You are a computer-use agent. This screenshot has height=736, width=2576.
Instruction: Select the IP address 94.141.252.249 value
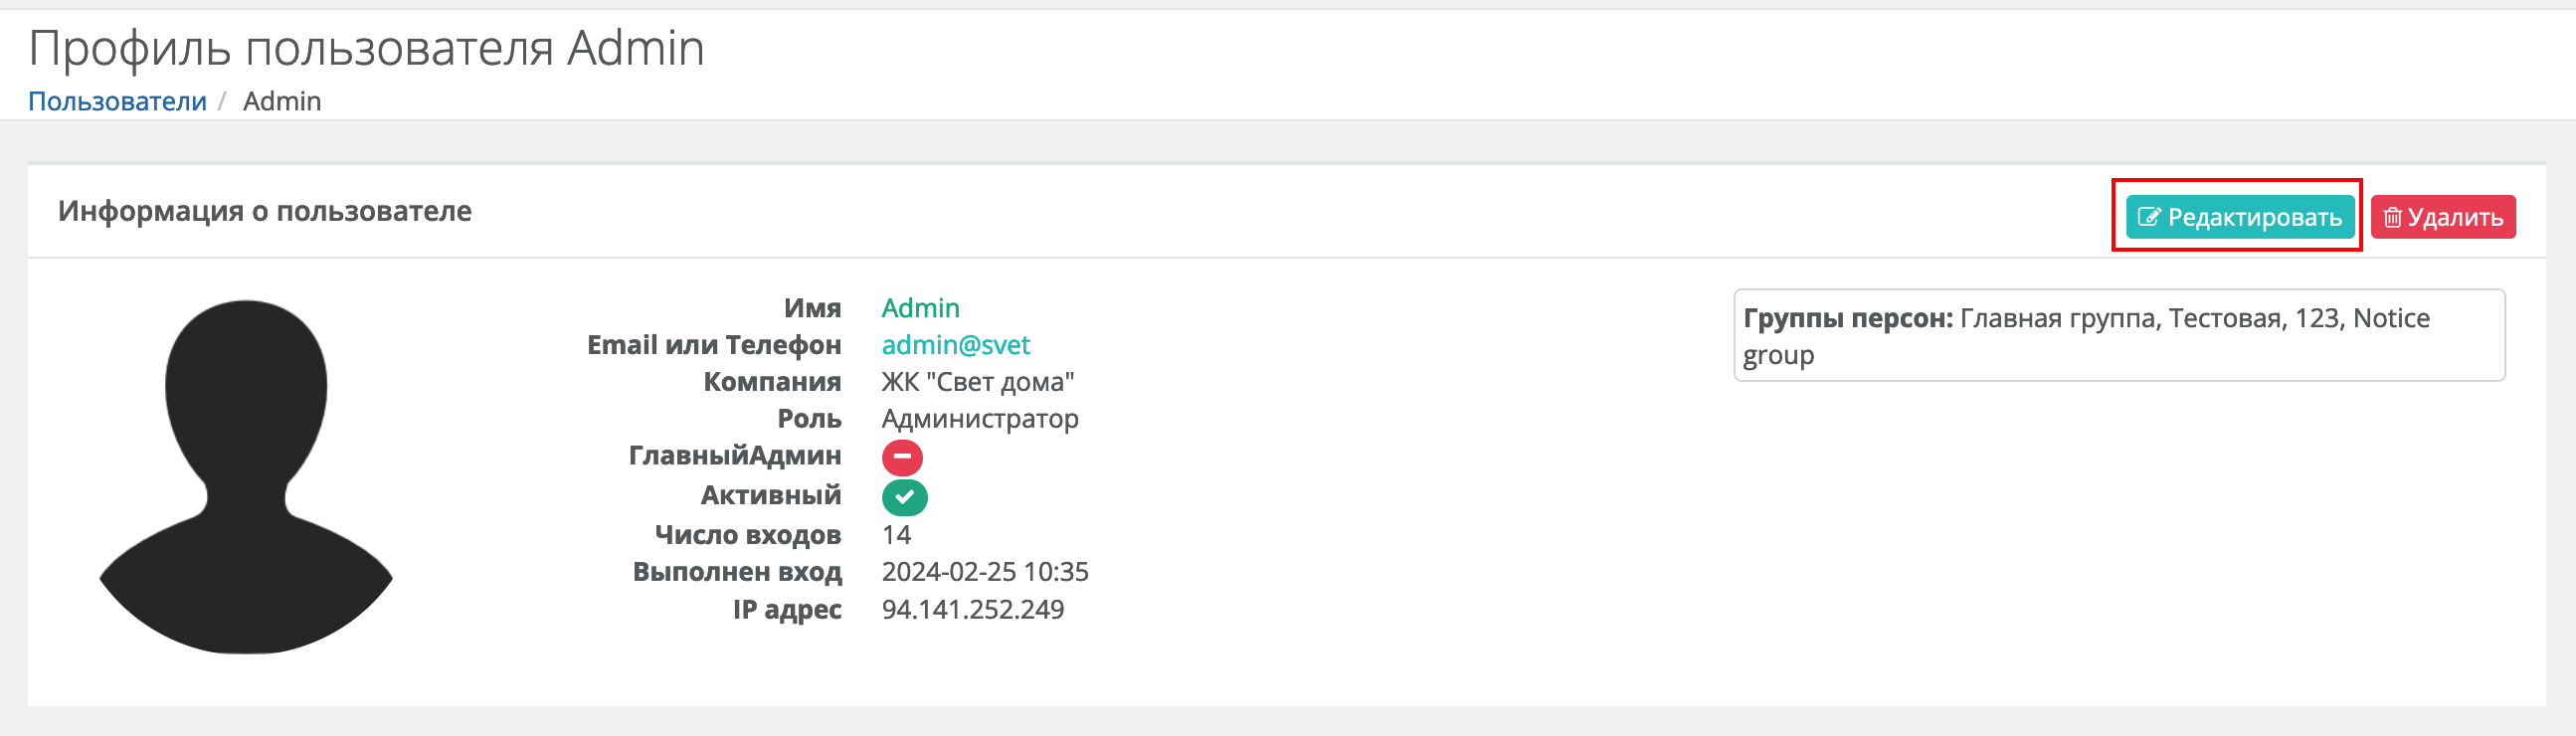[x=972, y=609]
